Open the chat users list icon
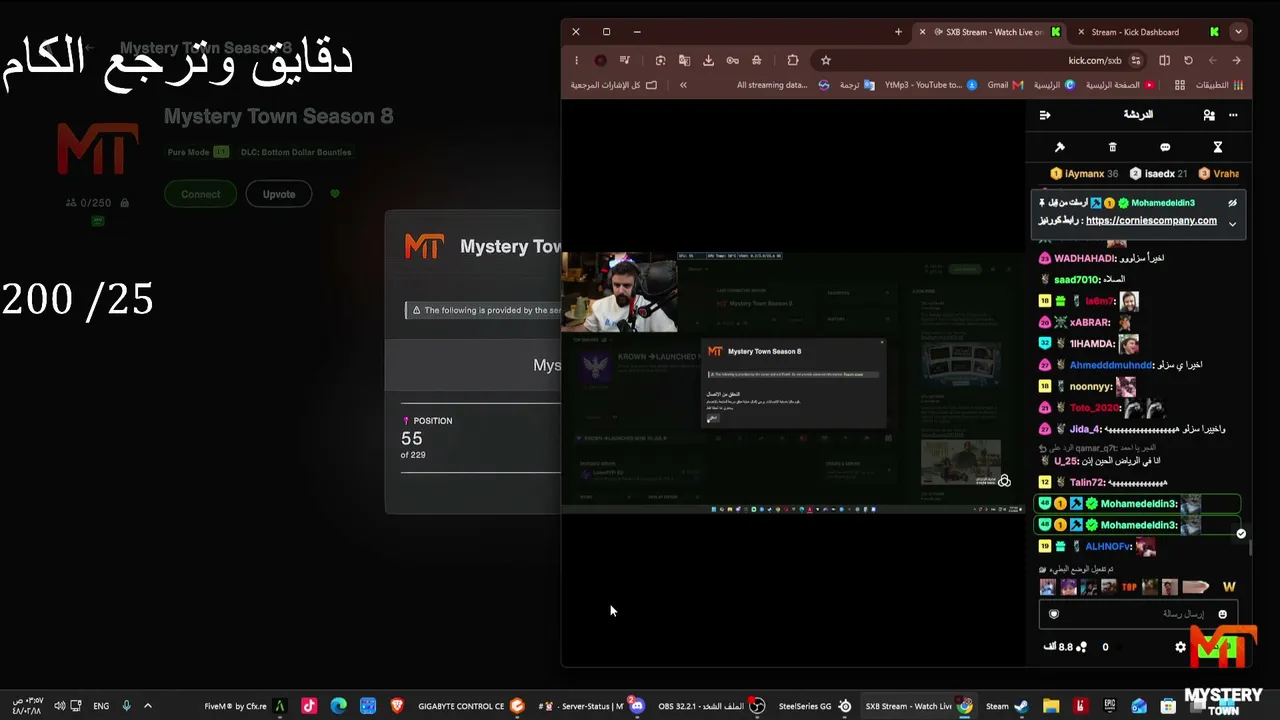Viewport: 1280px width, 720px height. (1209, 115)
